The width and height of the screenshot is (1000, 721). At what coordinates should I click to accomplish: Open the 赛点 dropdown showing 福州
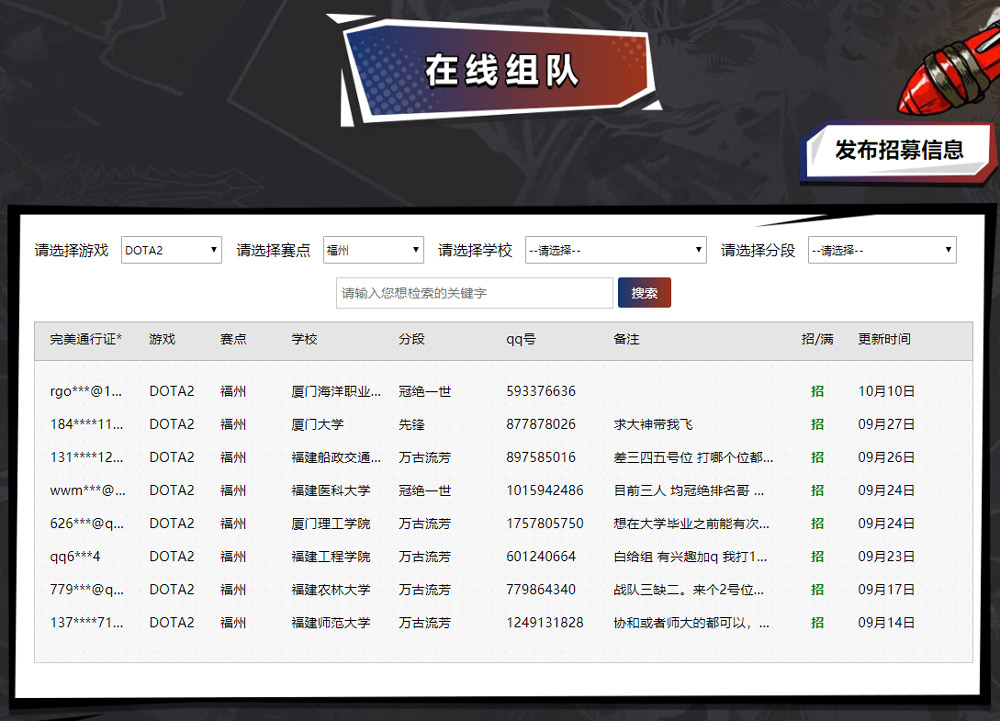pyautogui.click(x=372, y=249)
